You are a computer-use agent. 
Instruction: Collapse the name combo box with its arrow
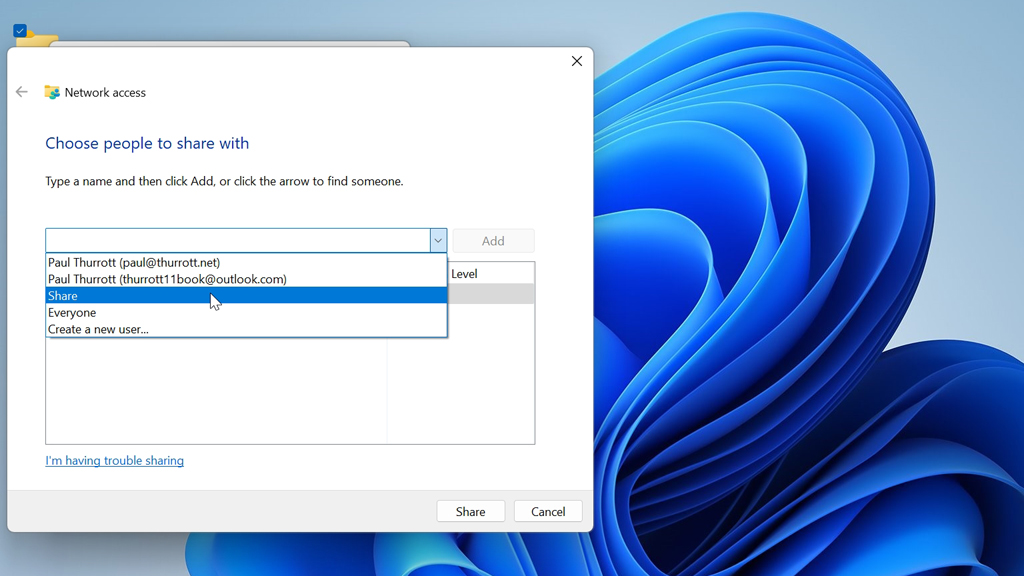pyautogui.click(x=438, y=241)
